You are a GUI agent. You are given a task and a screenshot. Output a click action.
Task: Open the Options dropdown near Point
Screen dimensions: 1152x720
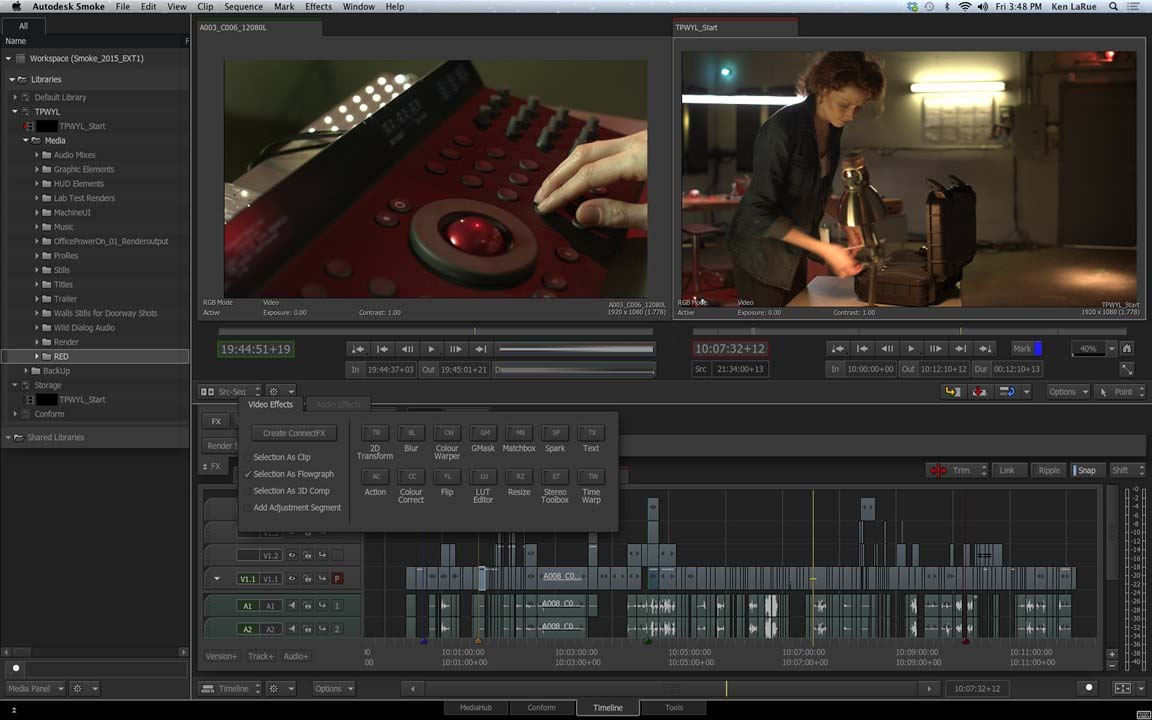pos(1068,392)
